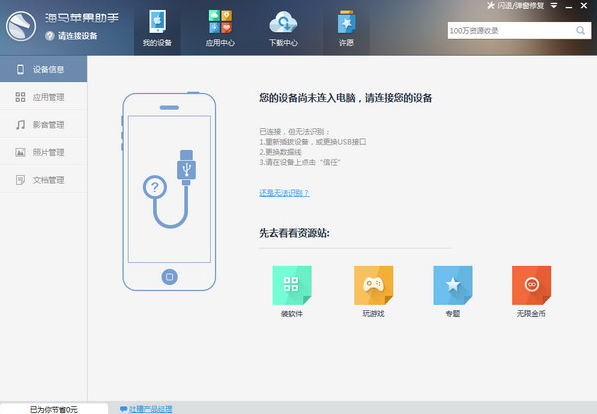Open the 许愿 wish tab
The height and width of the screenshot is (414, 597).
click(346, 29)
